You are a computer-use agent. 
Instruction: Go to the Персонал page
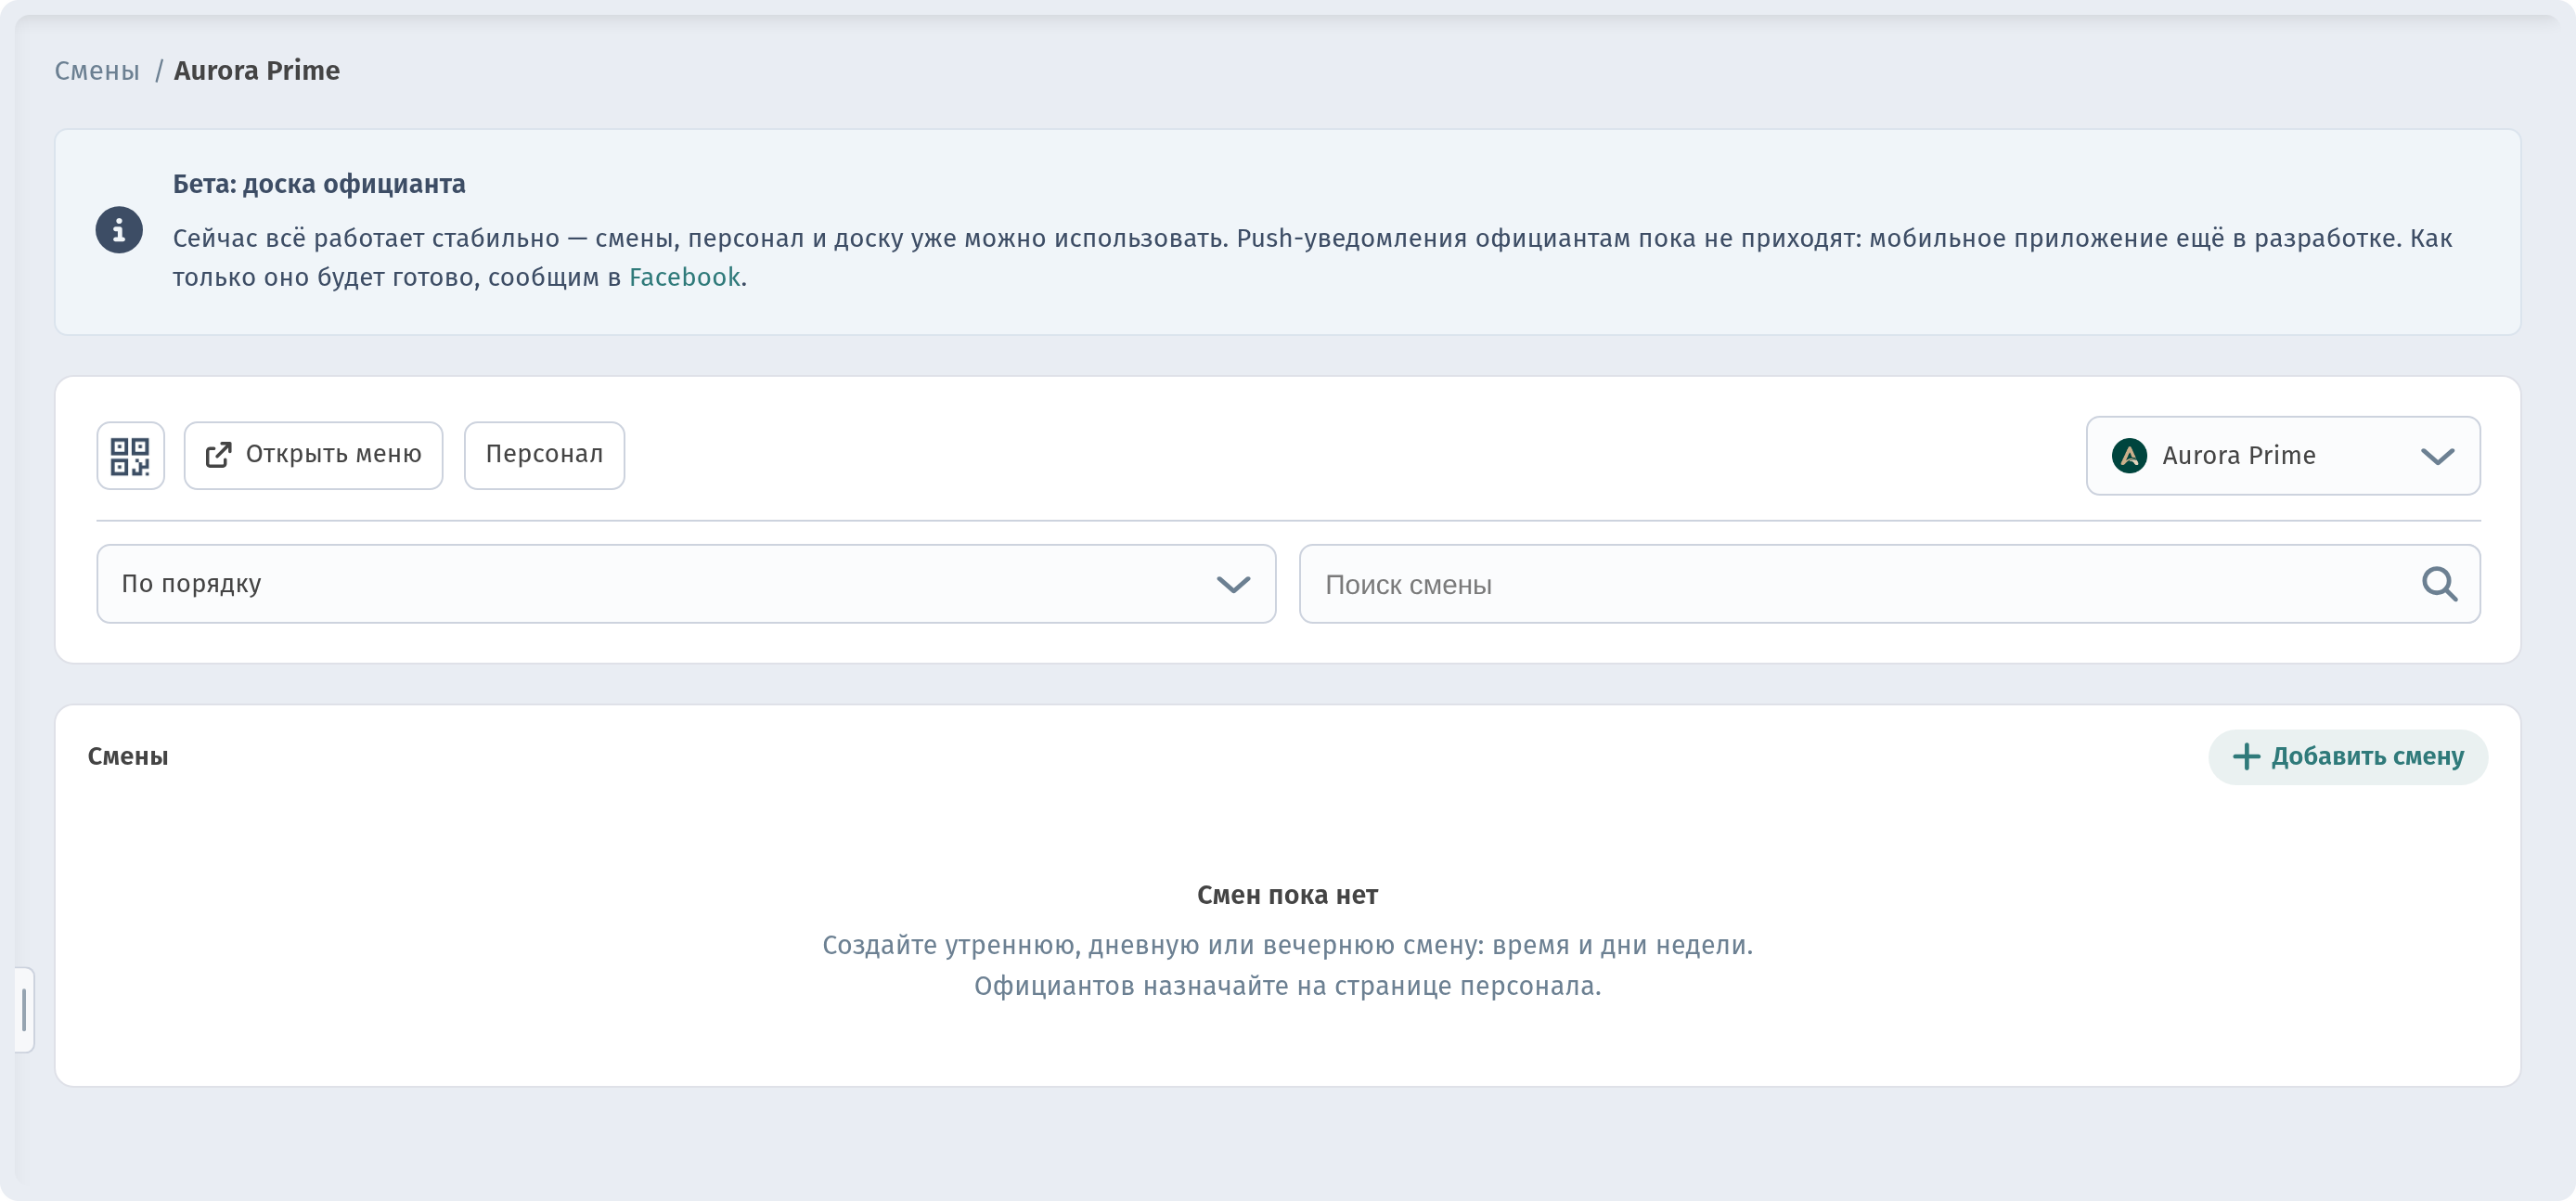click(544, 456)
